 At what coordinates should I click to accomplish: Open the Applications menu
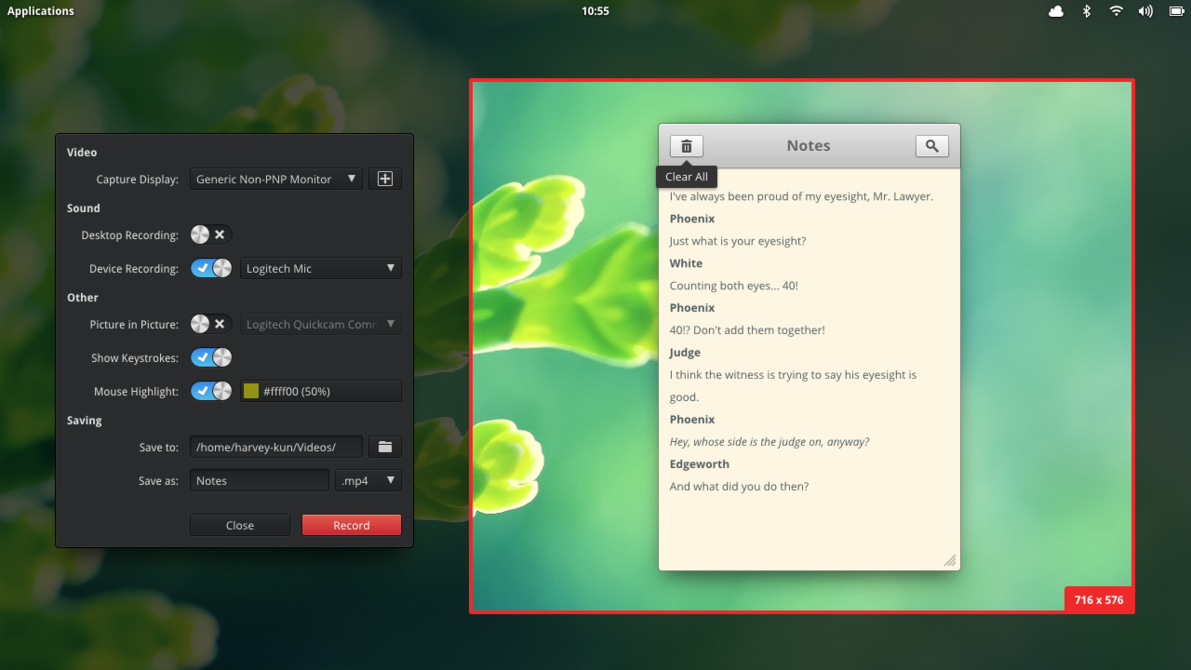coord(41,11)
